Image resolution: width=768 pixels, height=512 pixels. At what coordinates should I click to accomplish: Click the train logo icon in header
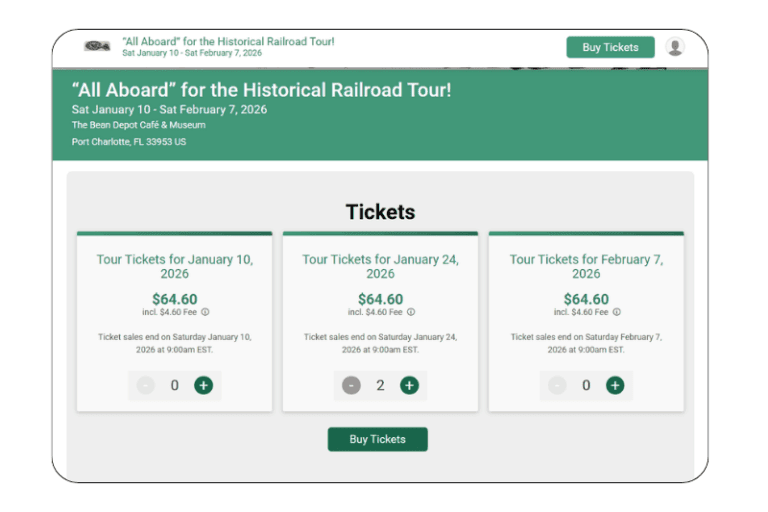click(x=97, y=46)
